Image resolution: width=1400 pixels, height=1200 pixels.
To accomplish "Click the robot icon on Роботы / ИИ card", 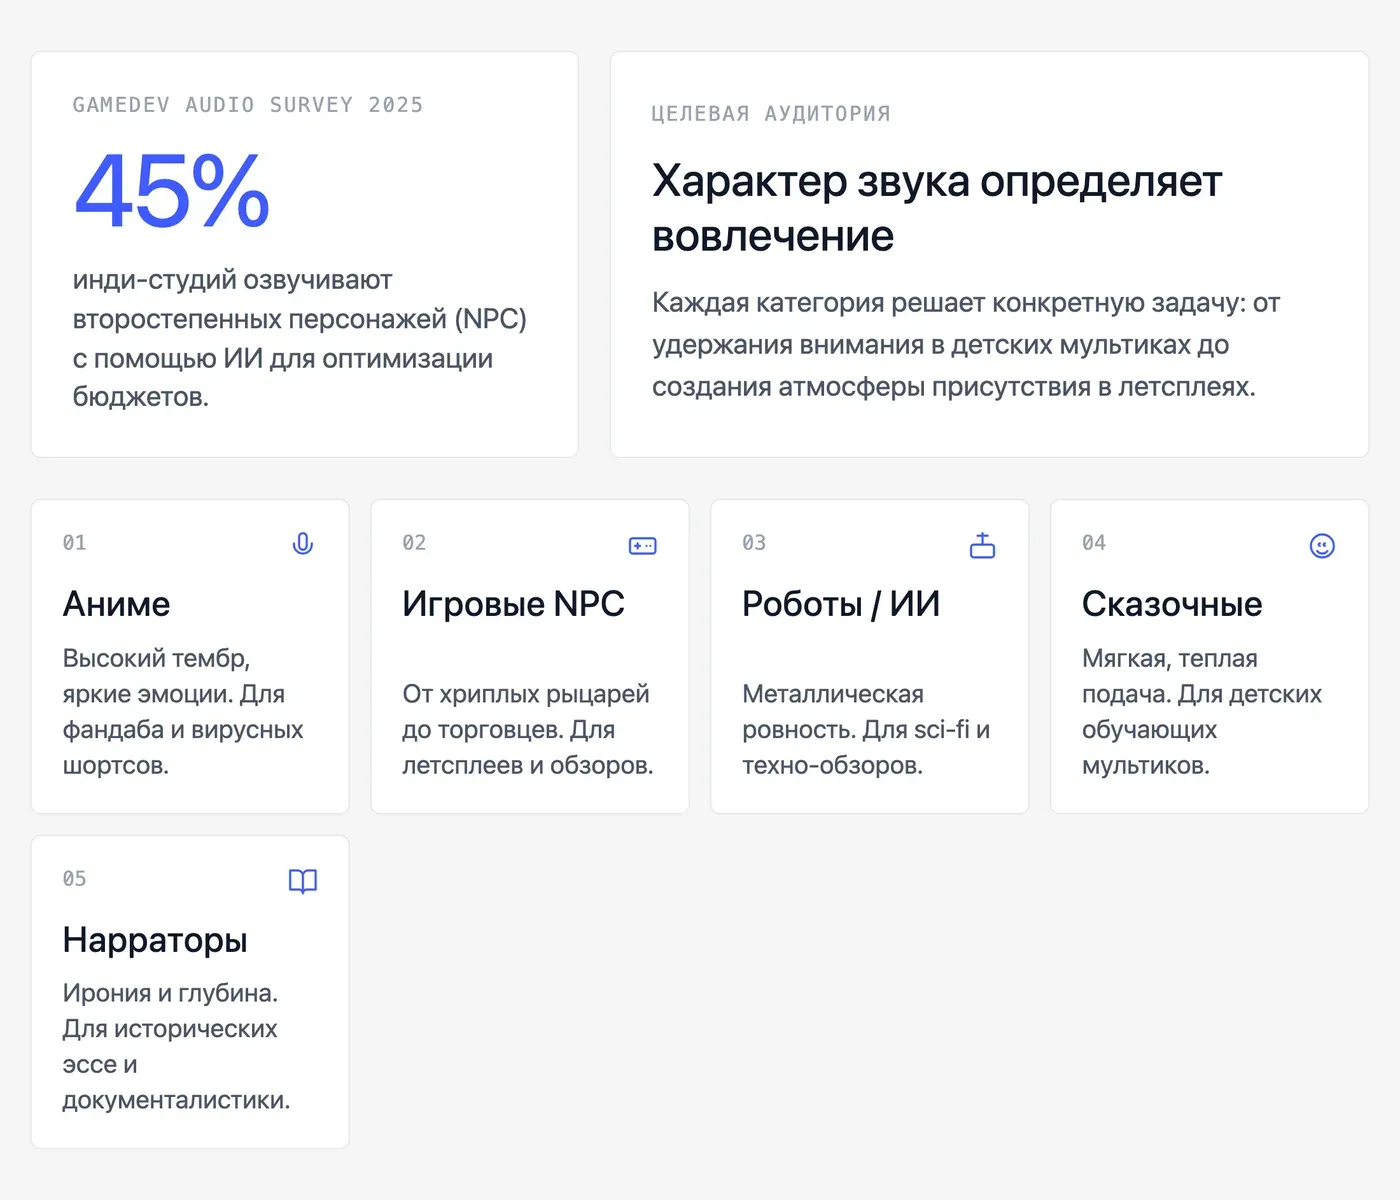I will click(x=982, y=545).
